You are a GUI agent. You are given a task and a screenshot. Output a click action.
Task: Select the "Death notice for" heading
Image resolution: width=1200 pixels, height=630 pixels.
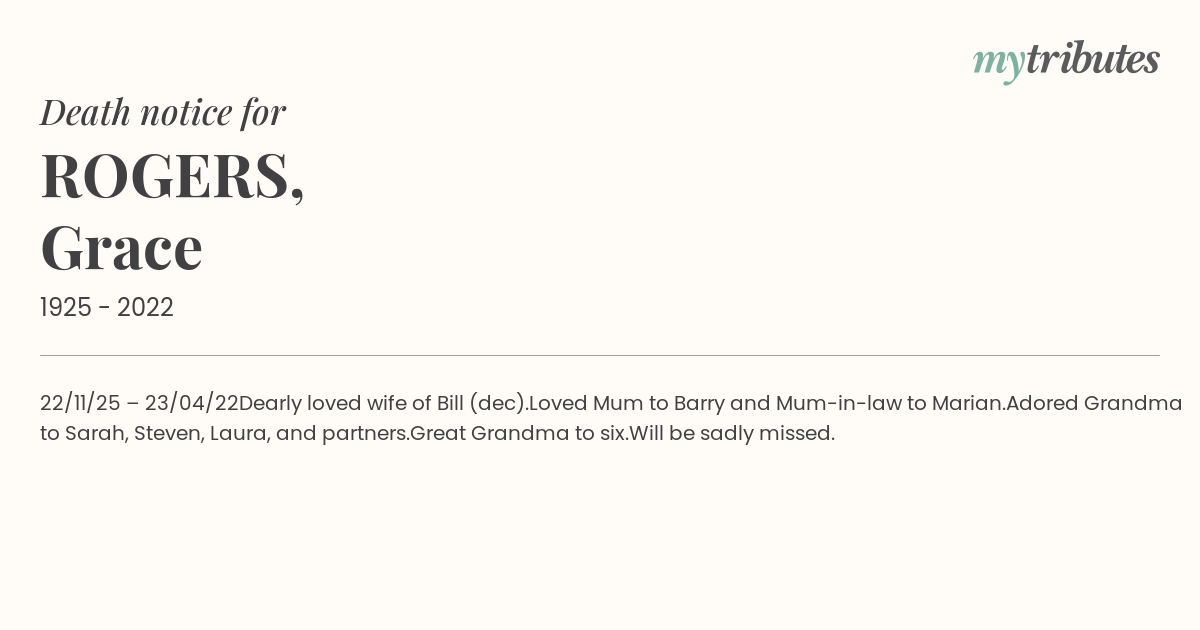[x=163, y=112]
